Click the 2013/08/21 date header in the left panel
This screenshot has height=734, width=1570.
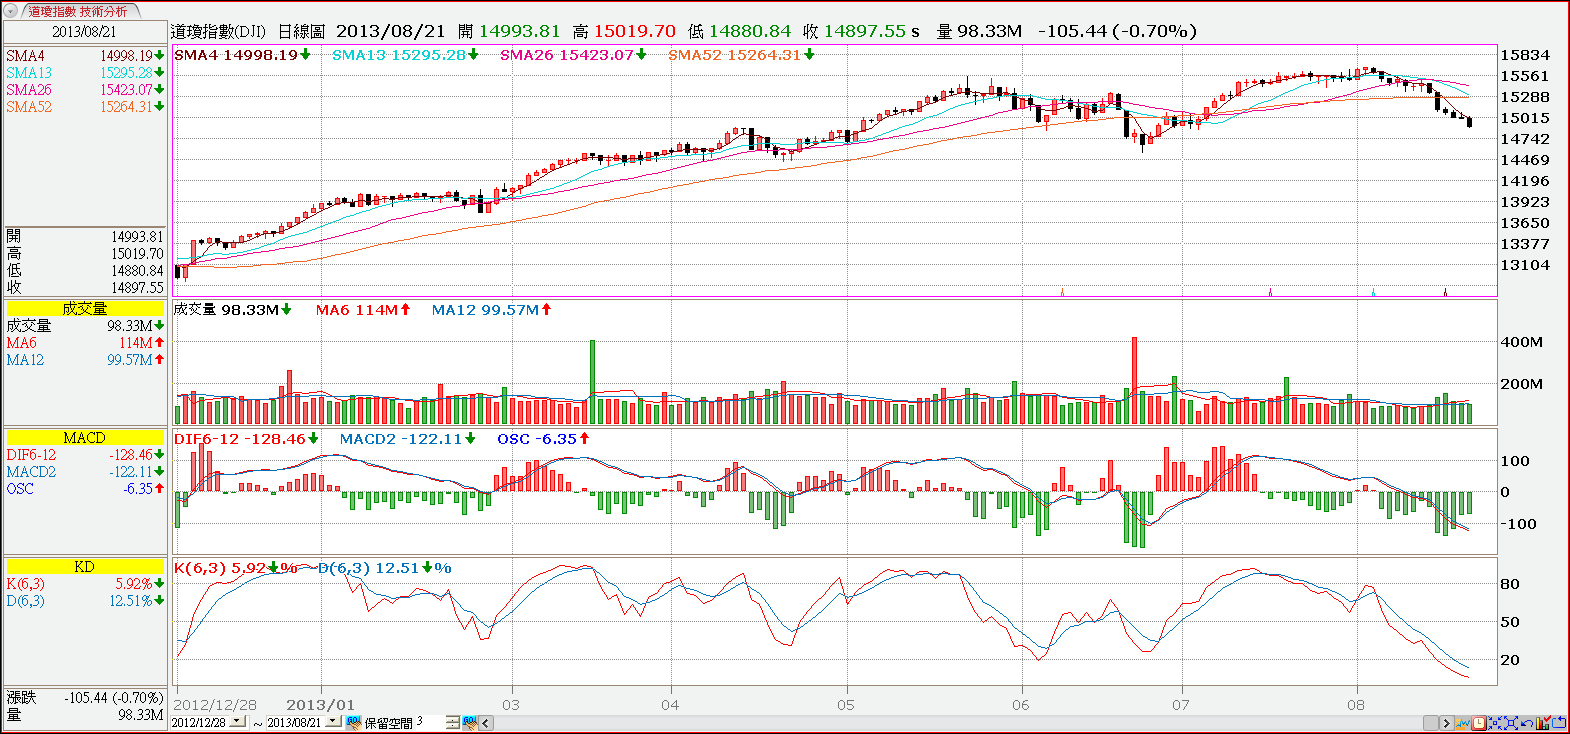(85, 32)
